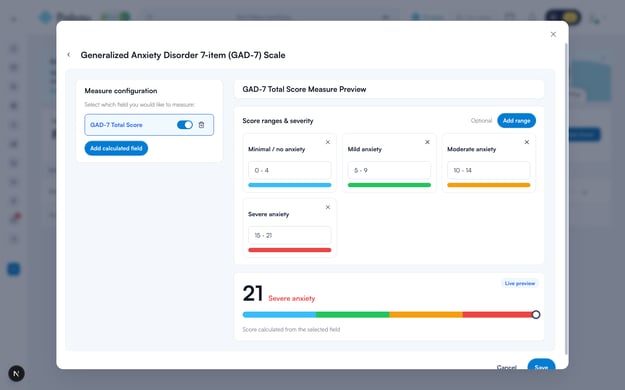Click the Add calculated field button
The height and width of the screenshot is (390, 625).
coord(116,148)
